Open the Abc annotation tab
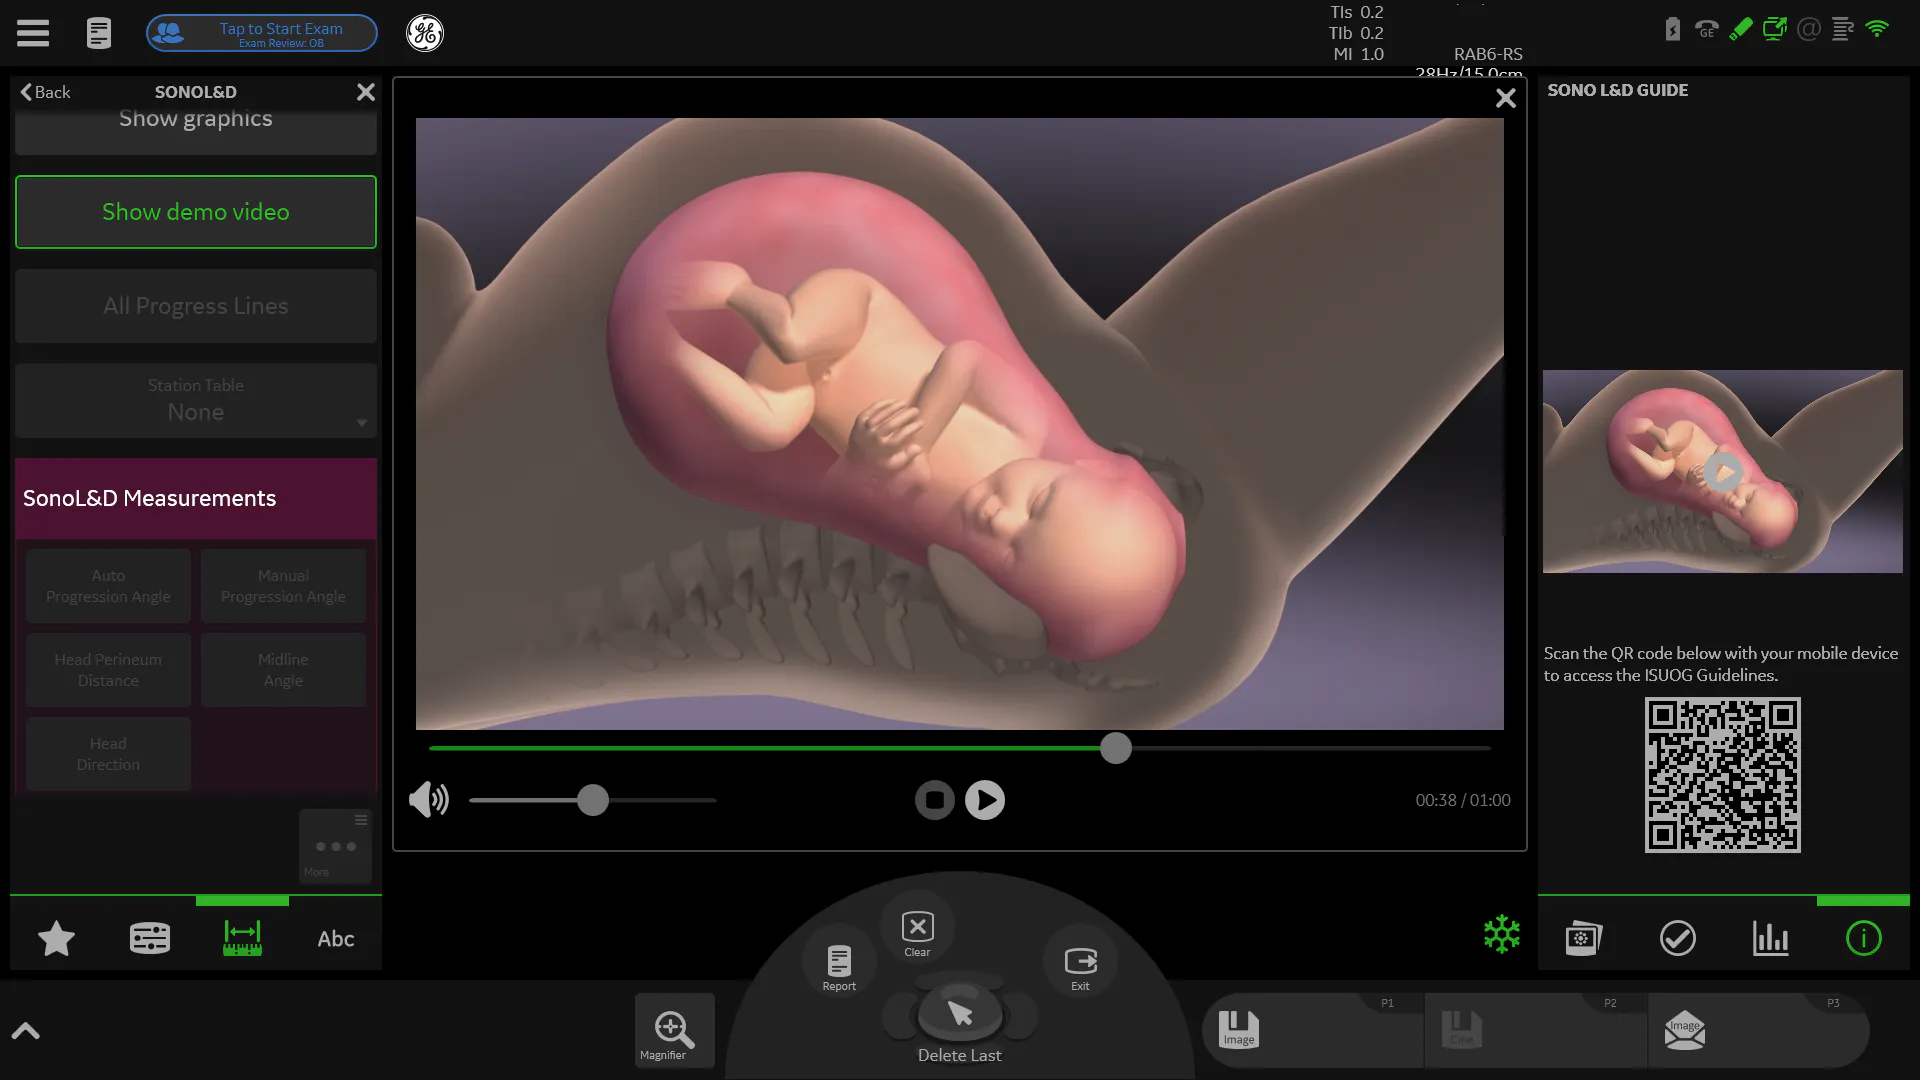Image resolution: width=1920 pixels, height=1080 pixels. (336, 939)
